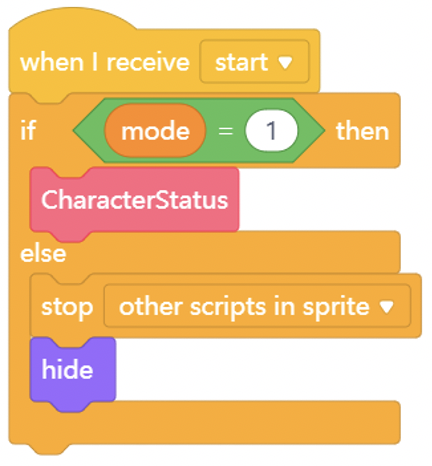Click the 'then' label of the if block

363,131
